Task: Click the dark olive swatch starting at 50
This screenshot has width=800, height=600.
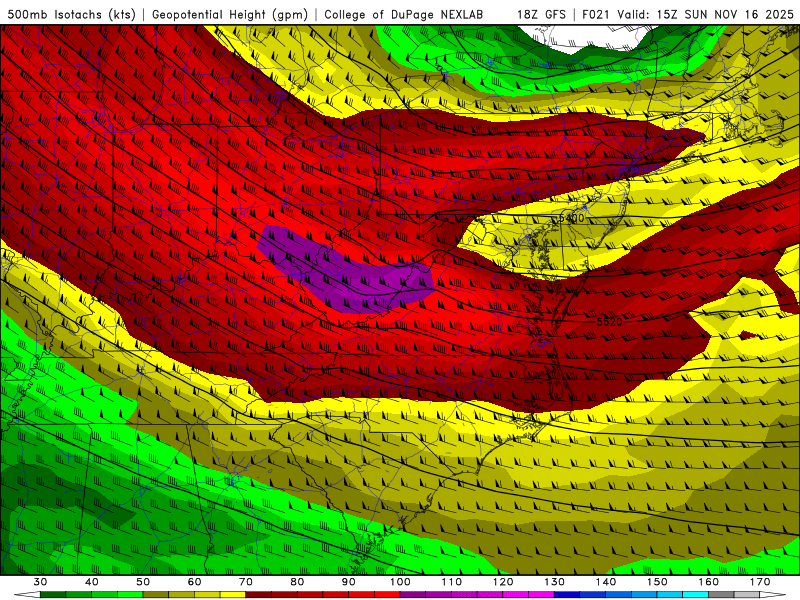Action: point(156,594)
